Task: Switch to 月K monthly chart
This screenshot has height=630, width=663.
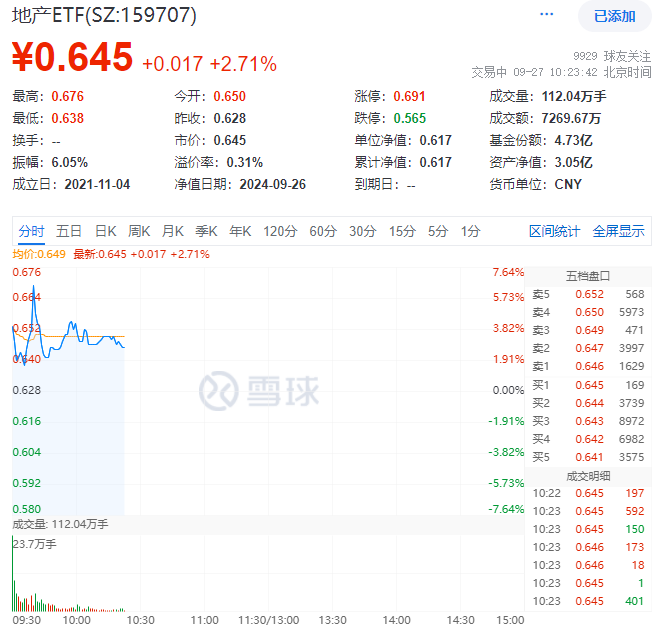Action: (173, 231)
